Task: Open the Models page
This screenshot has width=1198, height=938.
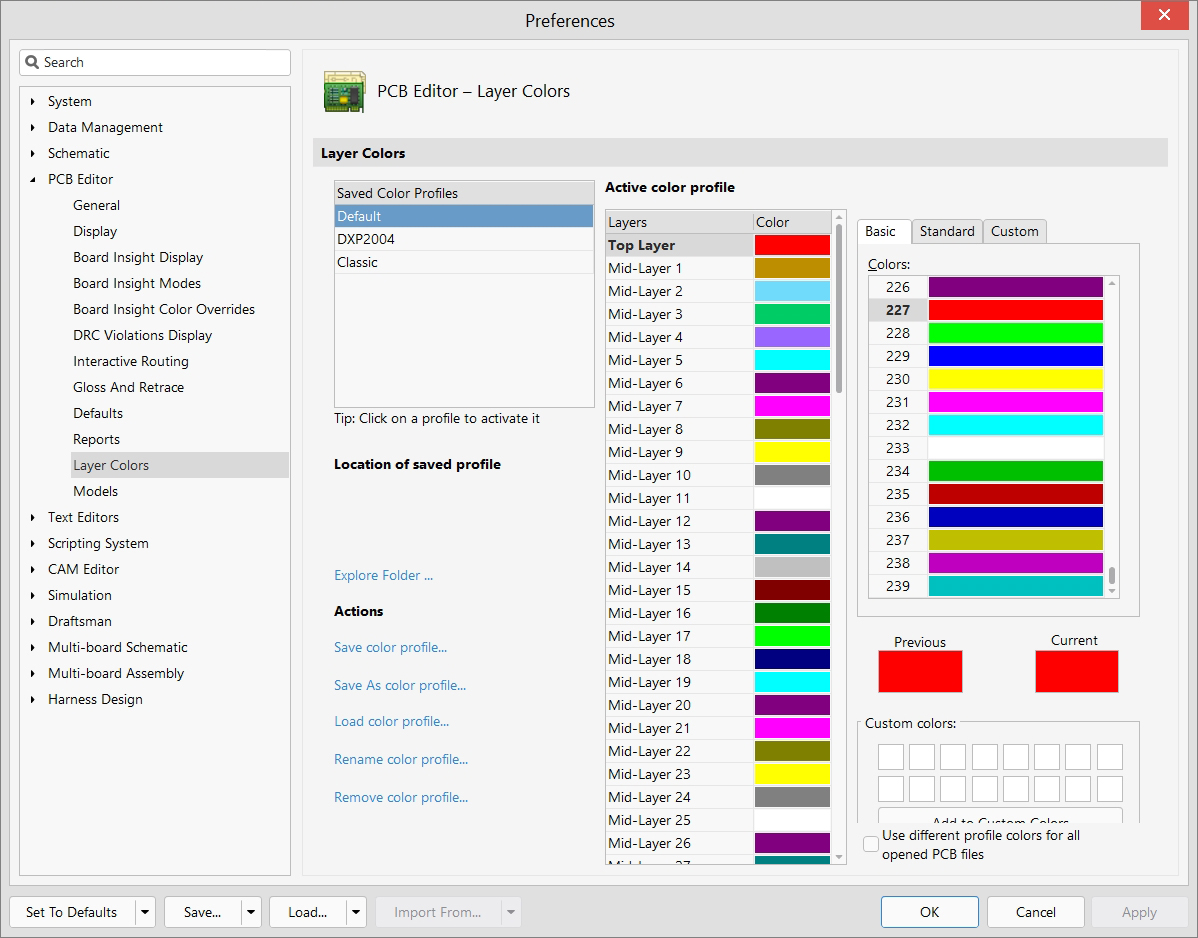Action: pyautogui.click(x=96, y=491)
